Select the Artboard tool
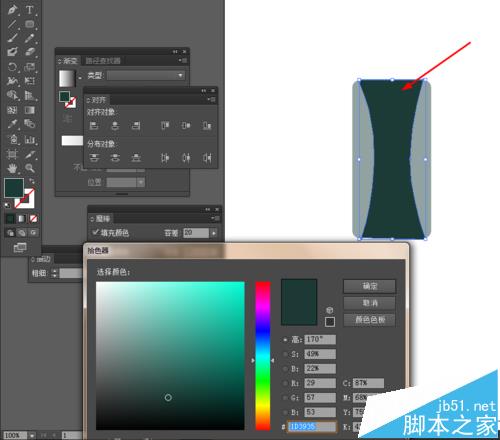The width and height of the screenshot is (500, 440). [12, 154]
